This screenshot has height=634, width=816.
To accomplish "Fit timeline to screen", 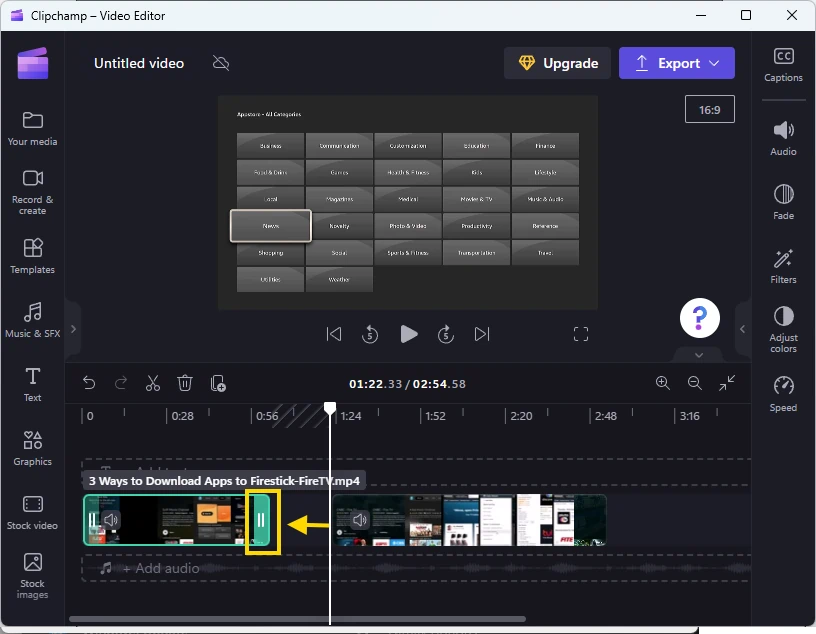I will tap(727, 383).
